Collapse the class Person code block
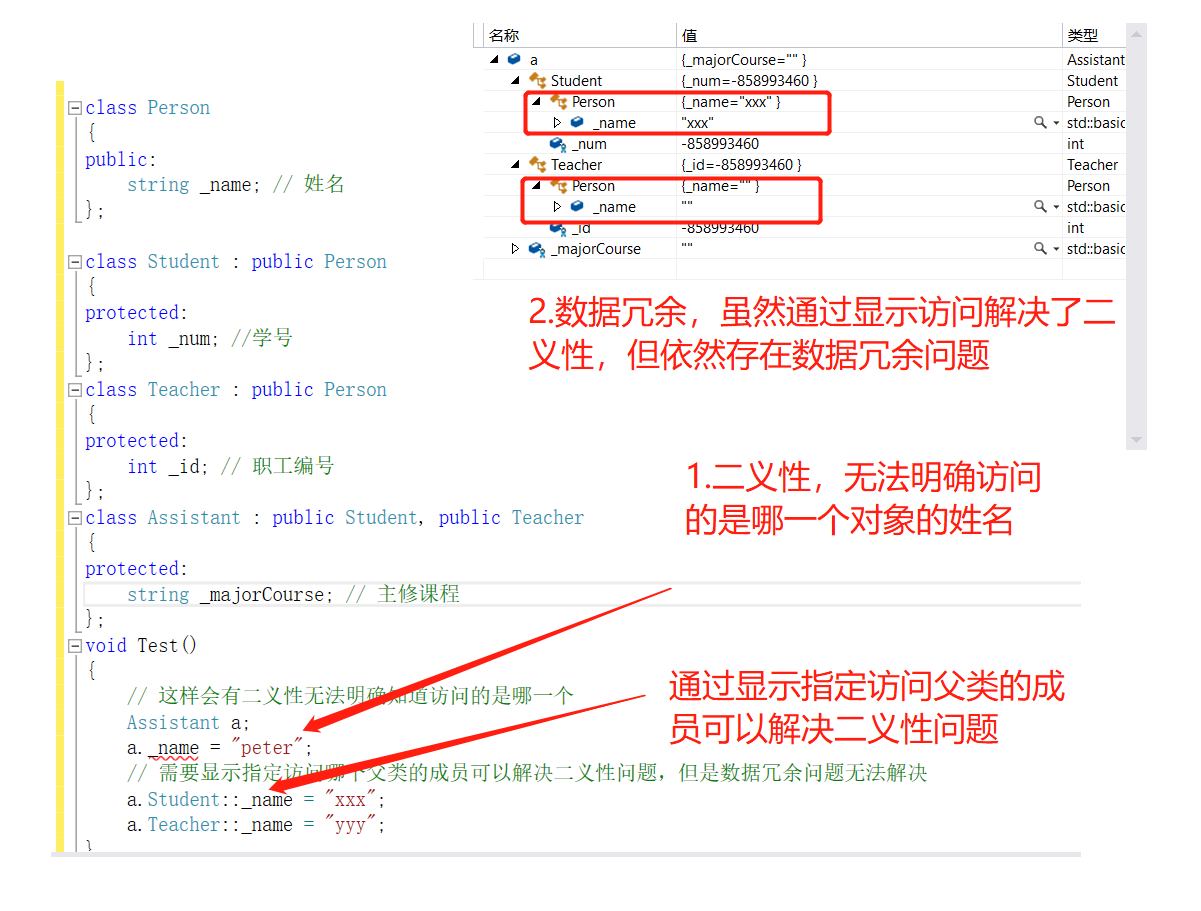The width and height of the screenshot is (1201, 911). tap(74, 108)
